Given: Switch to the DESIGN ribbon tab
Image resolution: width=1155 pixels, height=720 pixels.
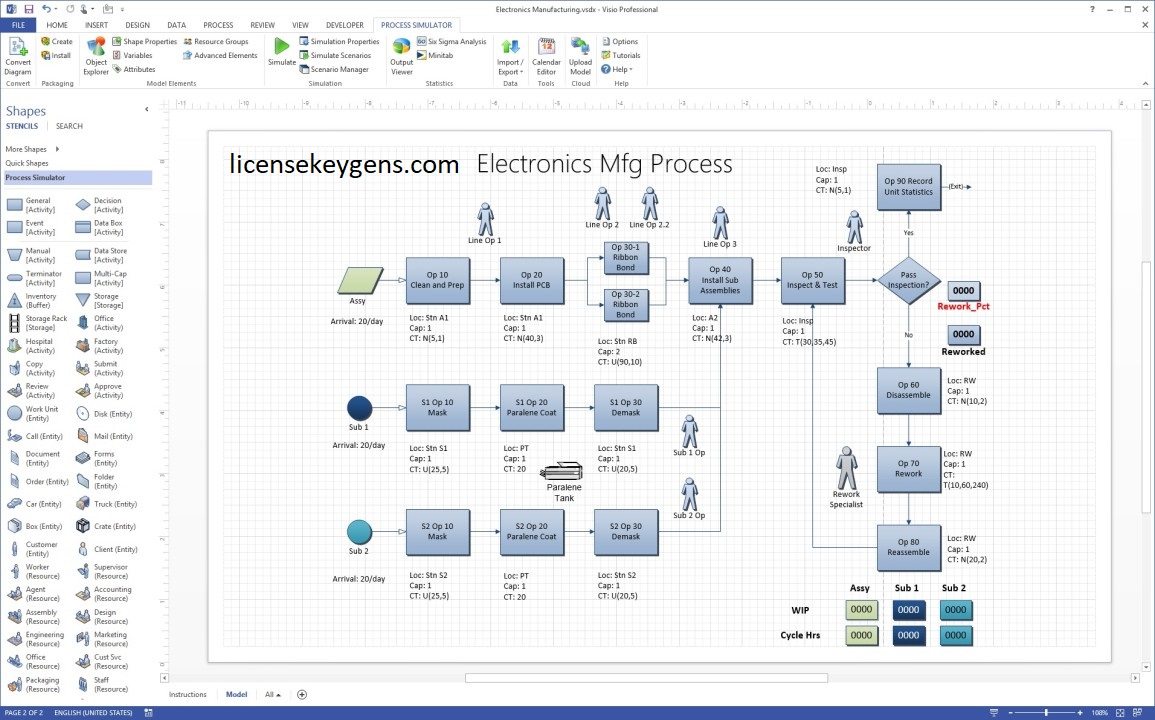Looking at the screenshot, I should [138, 25].
